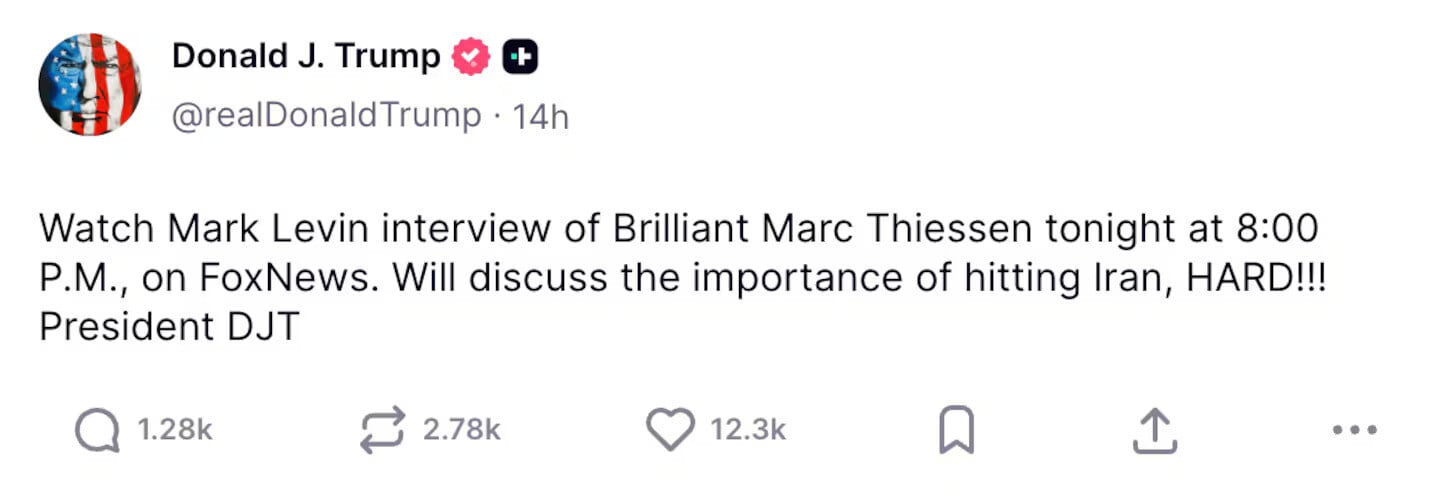Click the black plus badge beside the name
Image resolution: width=1440 pixels, height=496 pixels.
(x=520, y=58)
